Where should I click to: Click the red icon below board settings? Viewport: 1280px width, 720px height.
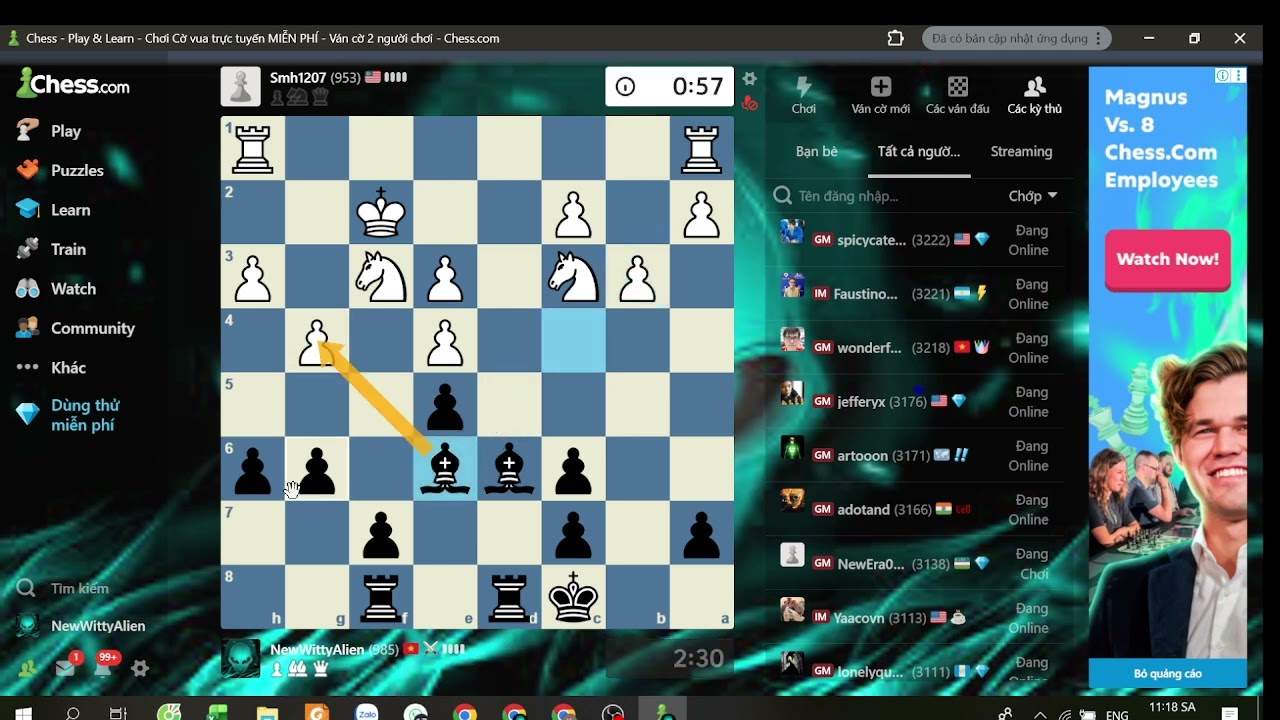tap(750, 102)
